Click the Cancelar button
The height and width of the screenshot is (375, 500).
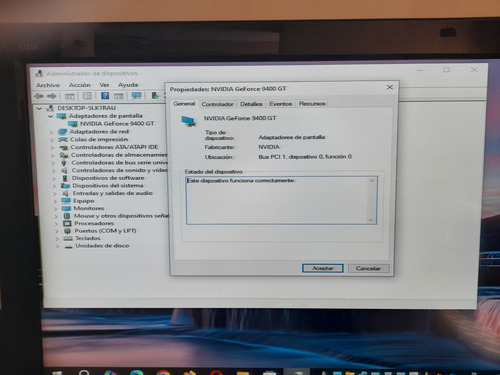368,268
